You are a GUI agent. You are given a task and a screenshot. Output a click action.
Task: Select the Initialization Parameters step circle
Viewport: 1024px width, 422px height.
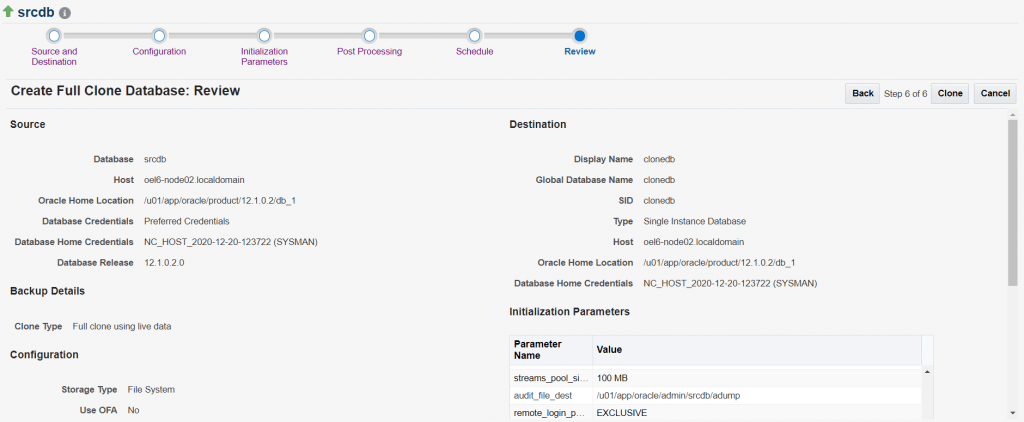264,36
